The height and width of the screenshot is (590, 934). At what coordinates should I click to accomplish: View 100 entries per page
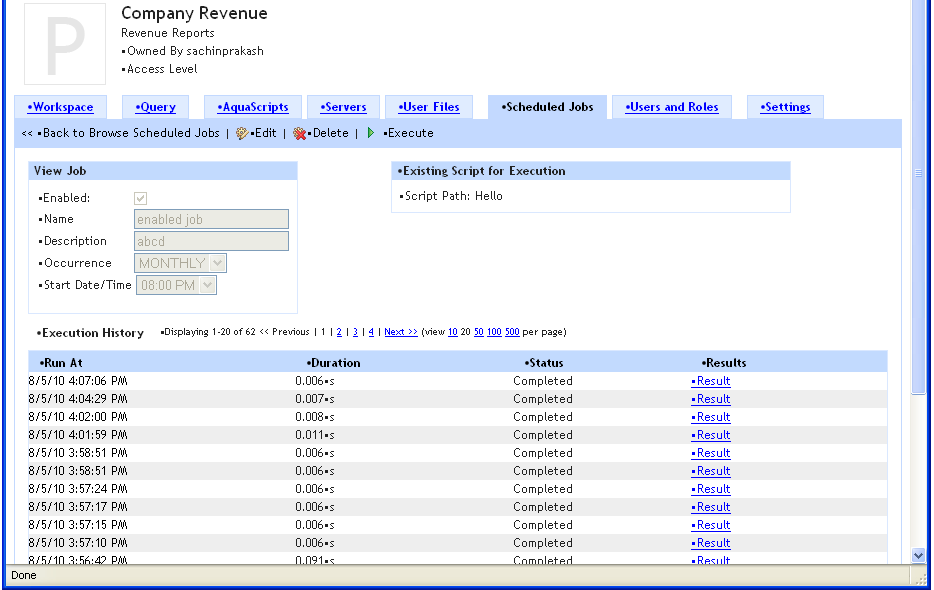coord(494,332)
